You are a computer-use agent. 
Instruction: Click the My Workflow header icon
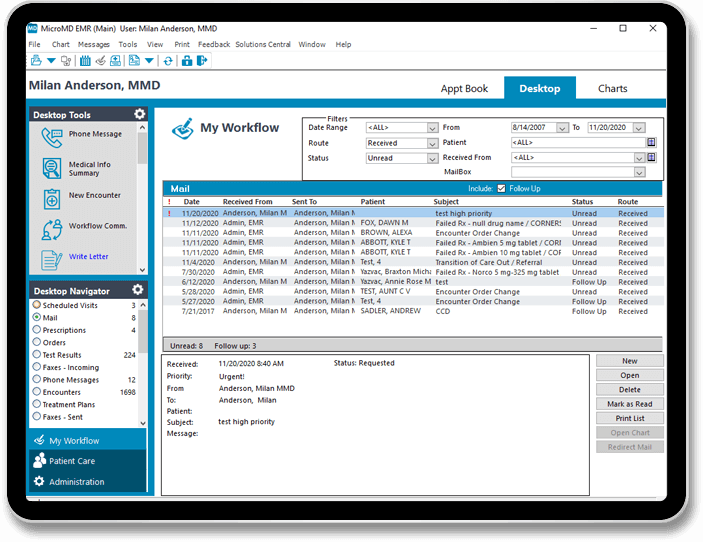point(182,129)
